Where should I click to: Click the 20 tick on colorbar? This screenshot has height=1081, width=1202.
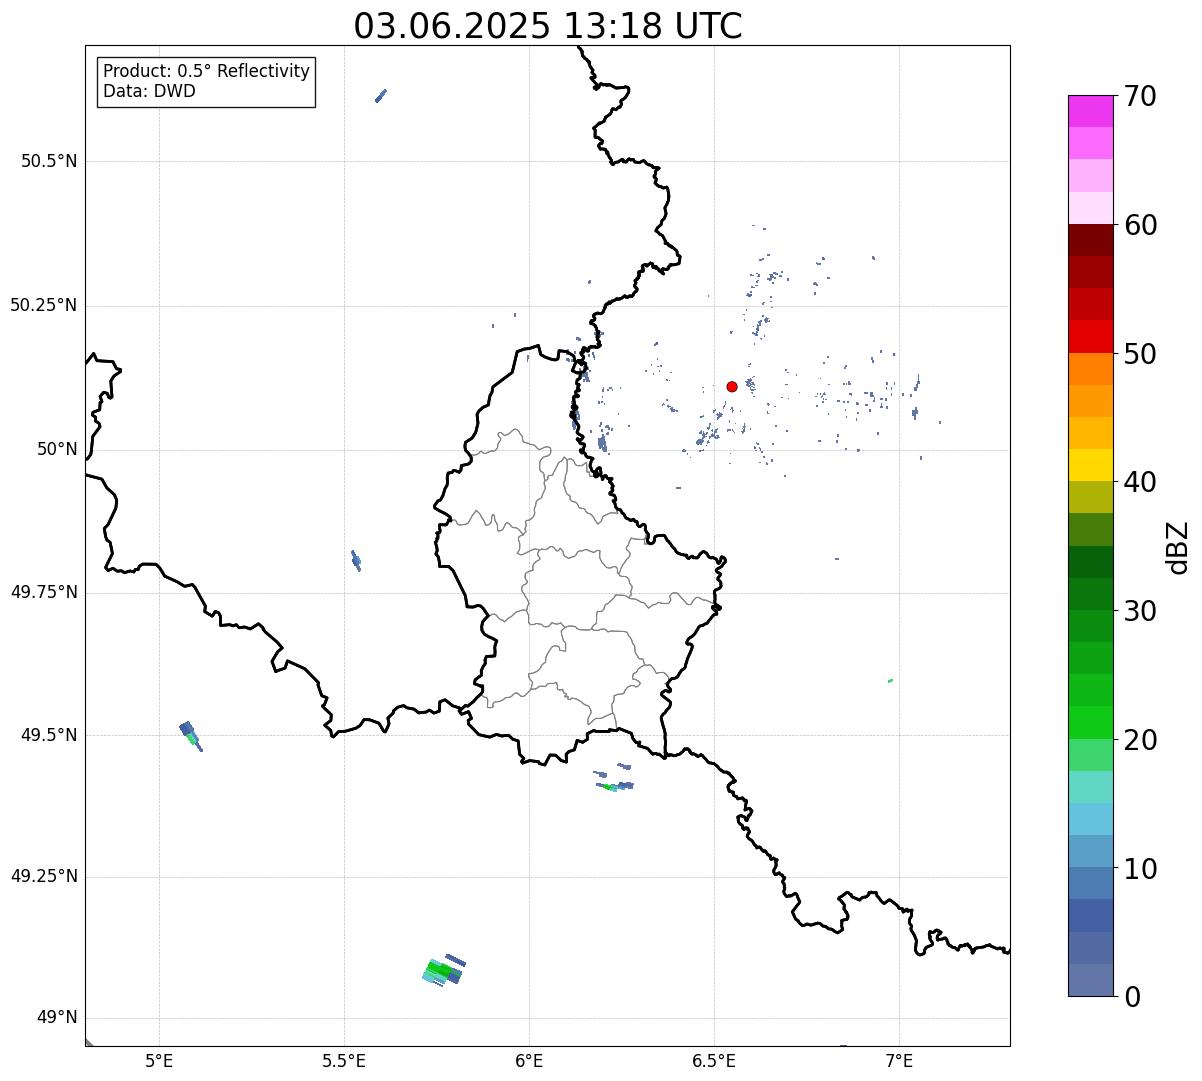pyautogui.click(x=1140, y=740)
